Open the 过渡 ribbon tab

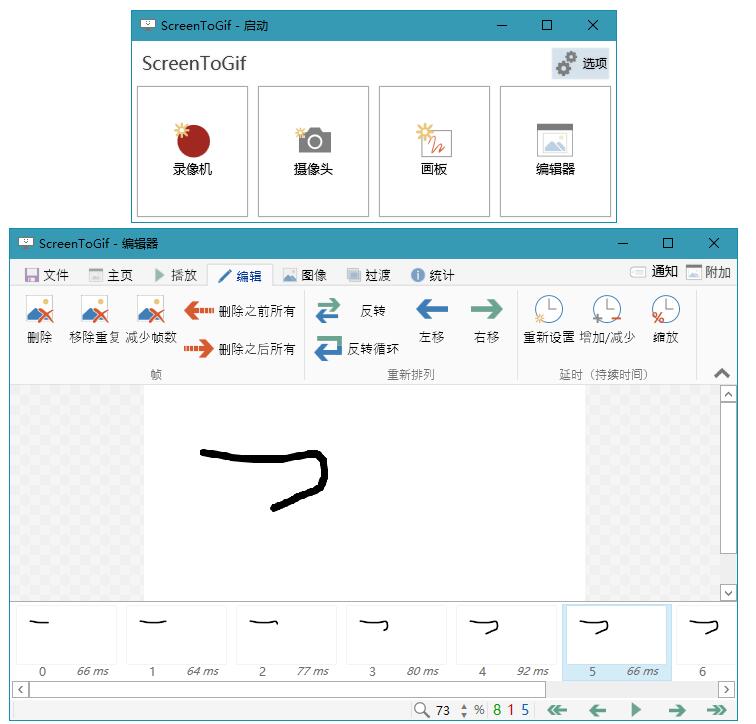pos(369,275)
